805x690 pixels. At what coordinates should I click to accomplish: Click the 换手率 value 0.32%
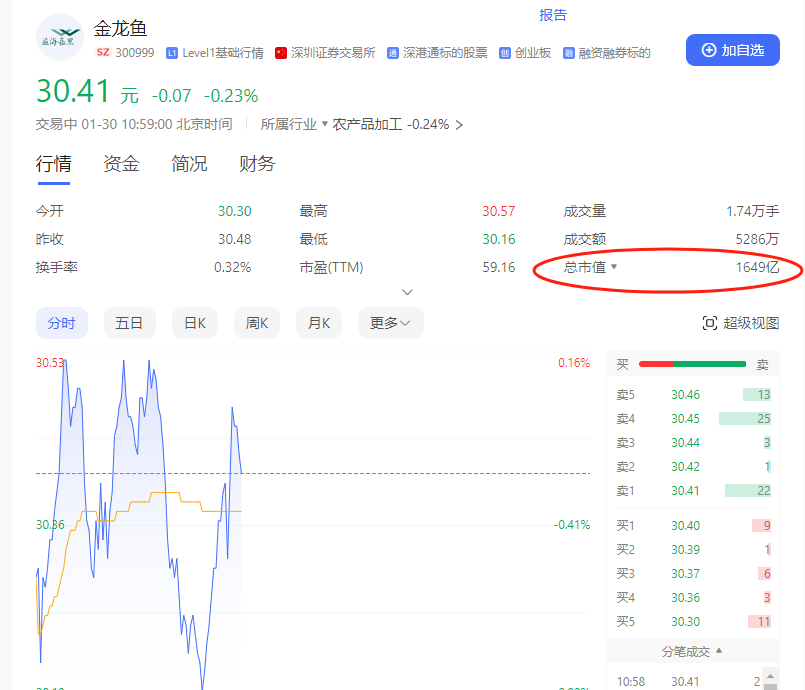[233, 267]
